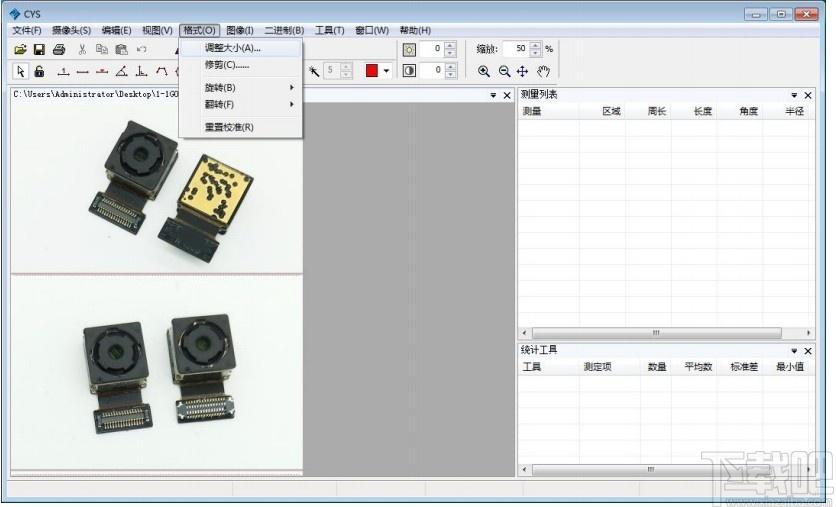This screenshot has width=836, height=507.
Task: Select the arrow pointer tool
Action: [20, 71]
